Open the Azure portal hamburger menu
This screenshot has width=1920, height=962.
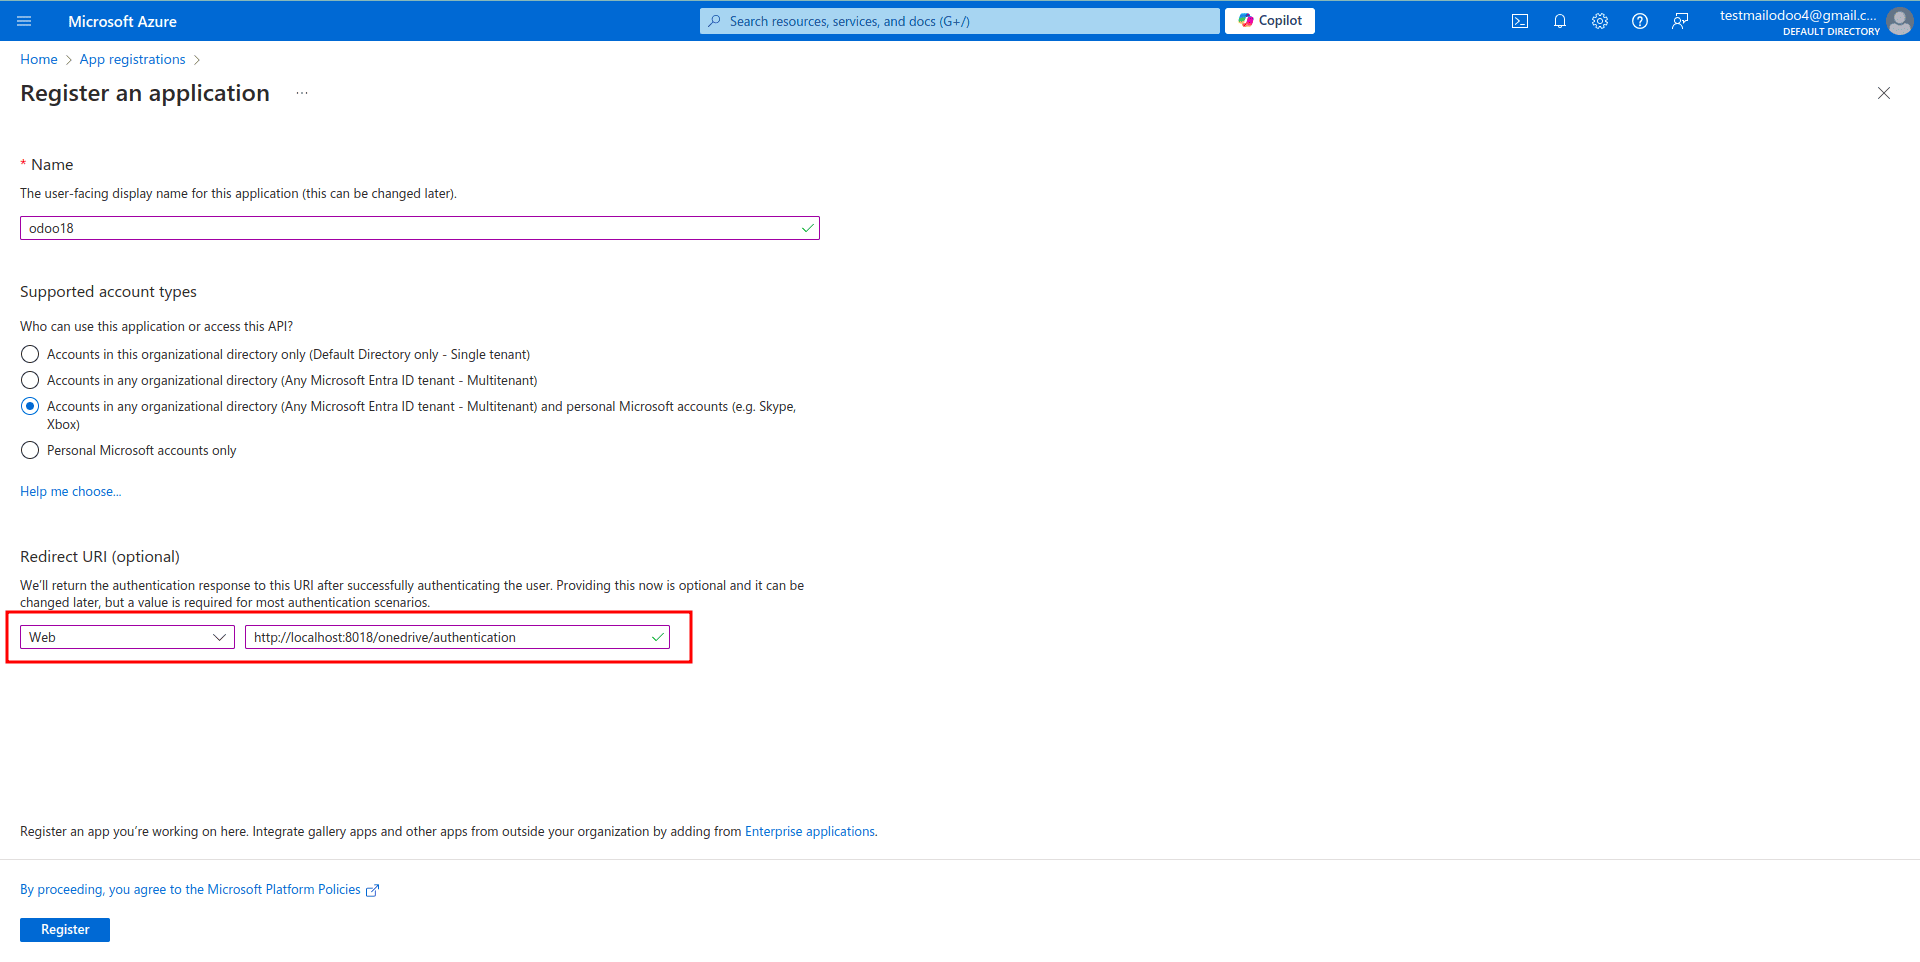pos(24,21)
